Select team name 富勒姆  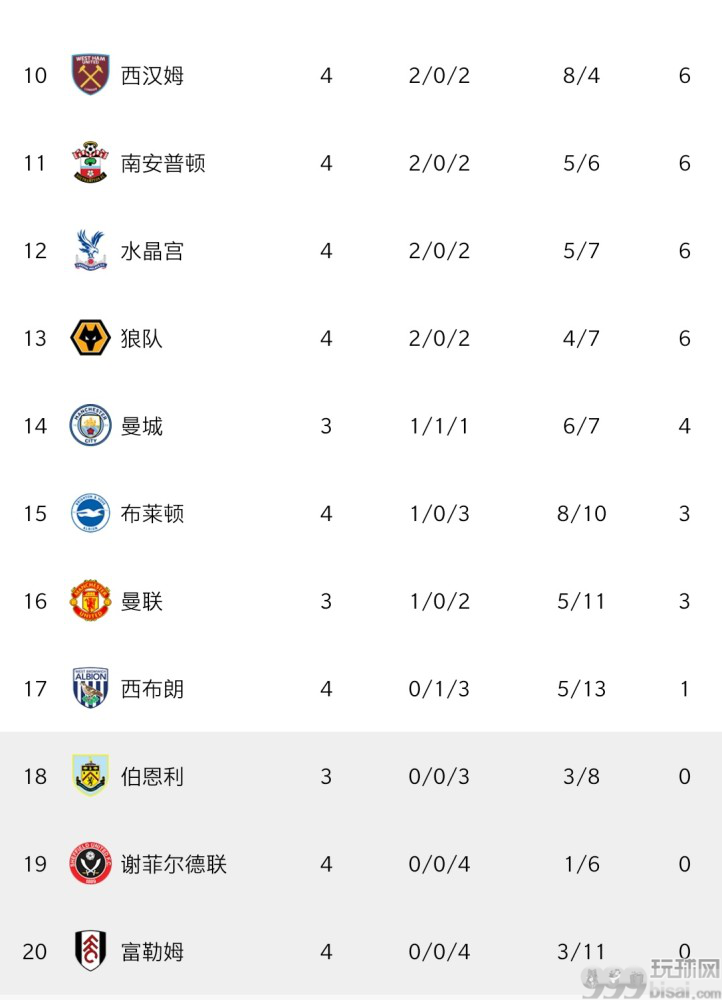[152, 952]
